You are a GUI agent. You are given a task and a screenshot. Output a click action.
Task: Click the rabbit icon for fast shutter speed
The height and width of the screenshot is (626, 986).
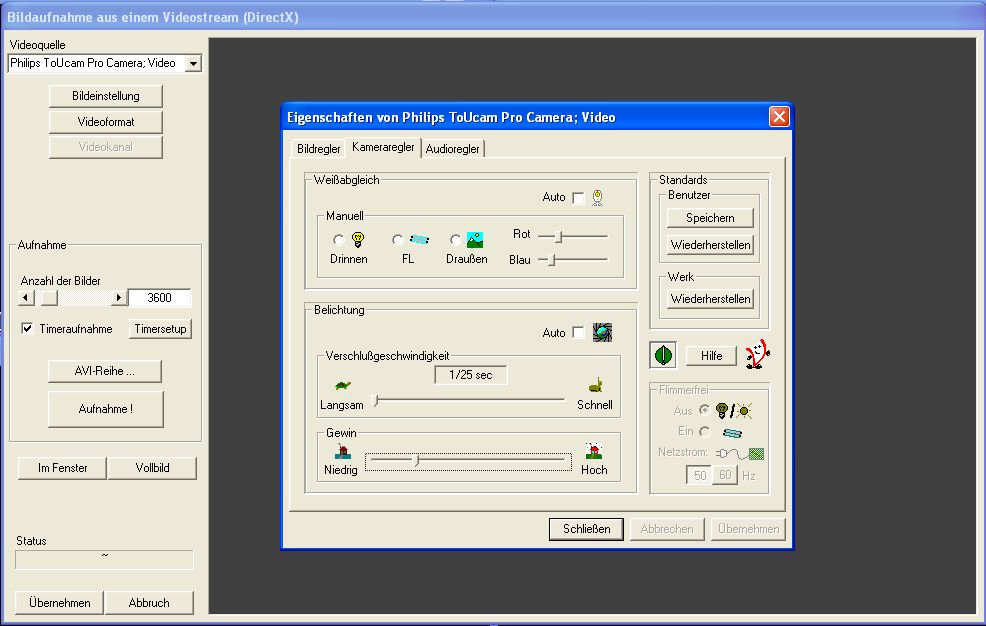594,385
